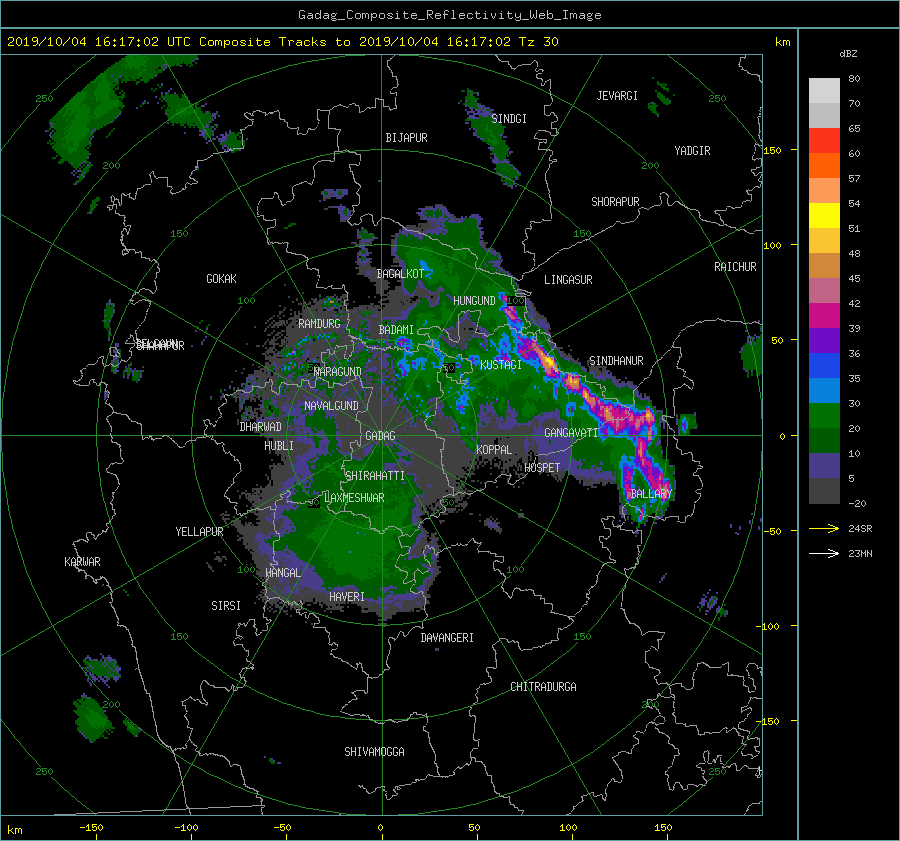Screen dimensions: 900x841
Task: Click the green 30 dBZ legend swatch
Action: pyautogui.click(x=824, y=416)
